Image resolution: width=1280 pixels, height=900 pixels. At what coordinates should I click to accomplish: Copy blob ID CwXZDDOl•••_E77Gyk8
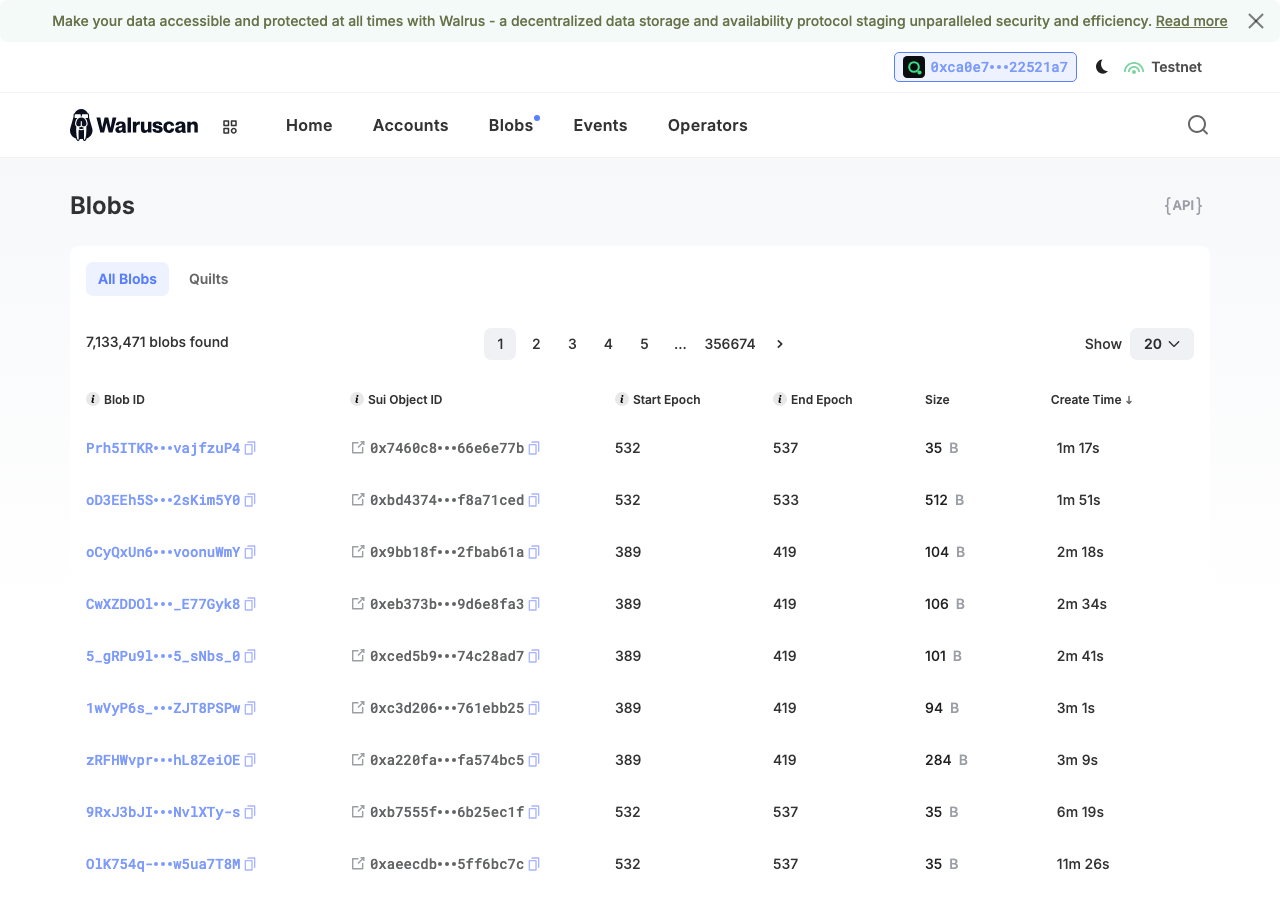(250, 604)
